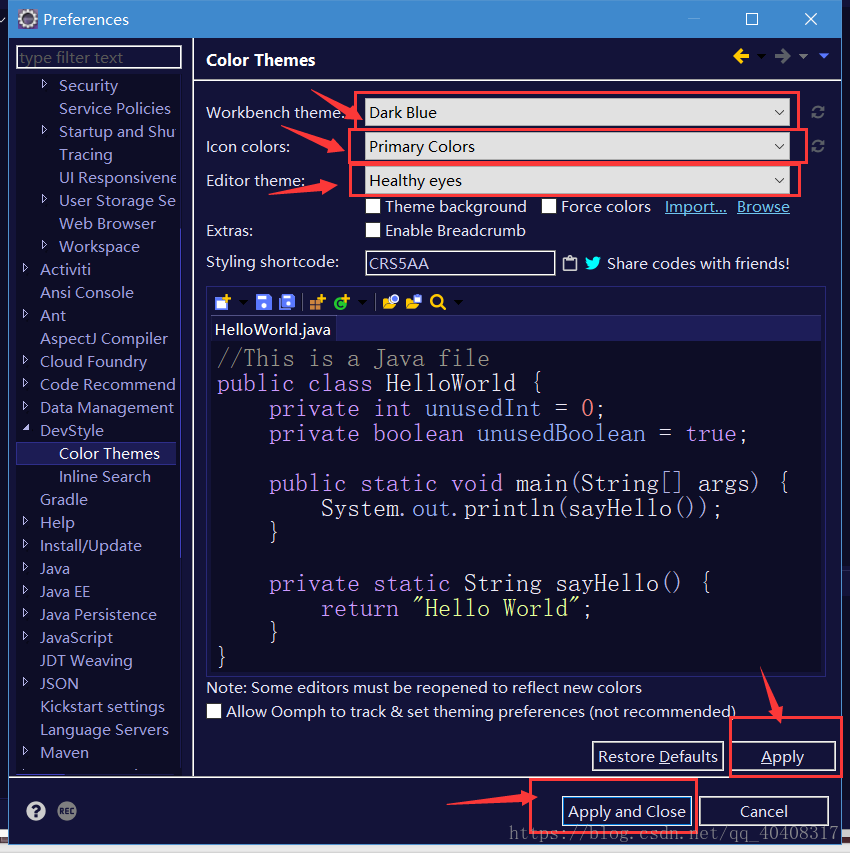Image resolution: width=850 pixels, height=853 pixels.
Task: Open the New wizard dropdown arrow
Action: (x=243, y=302)
